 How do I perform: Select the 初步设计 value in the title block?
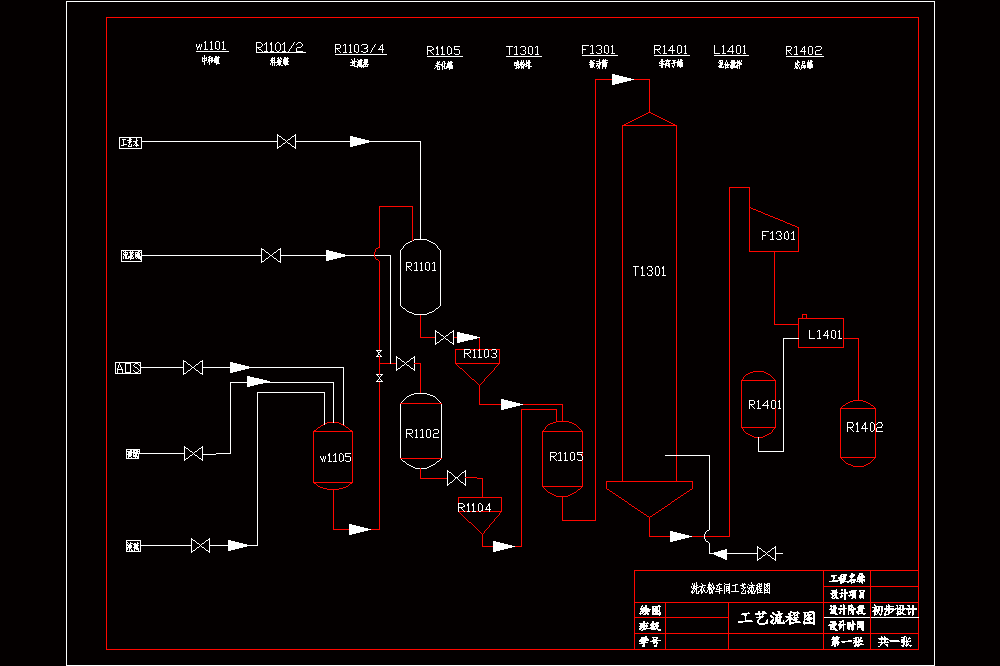[894, 610]
